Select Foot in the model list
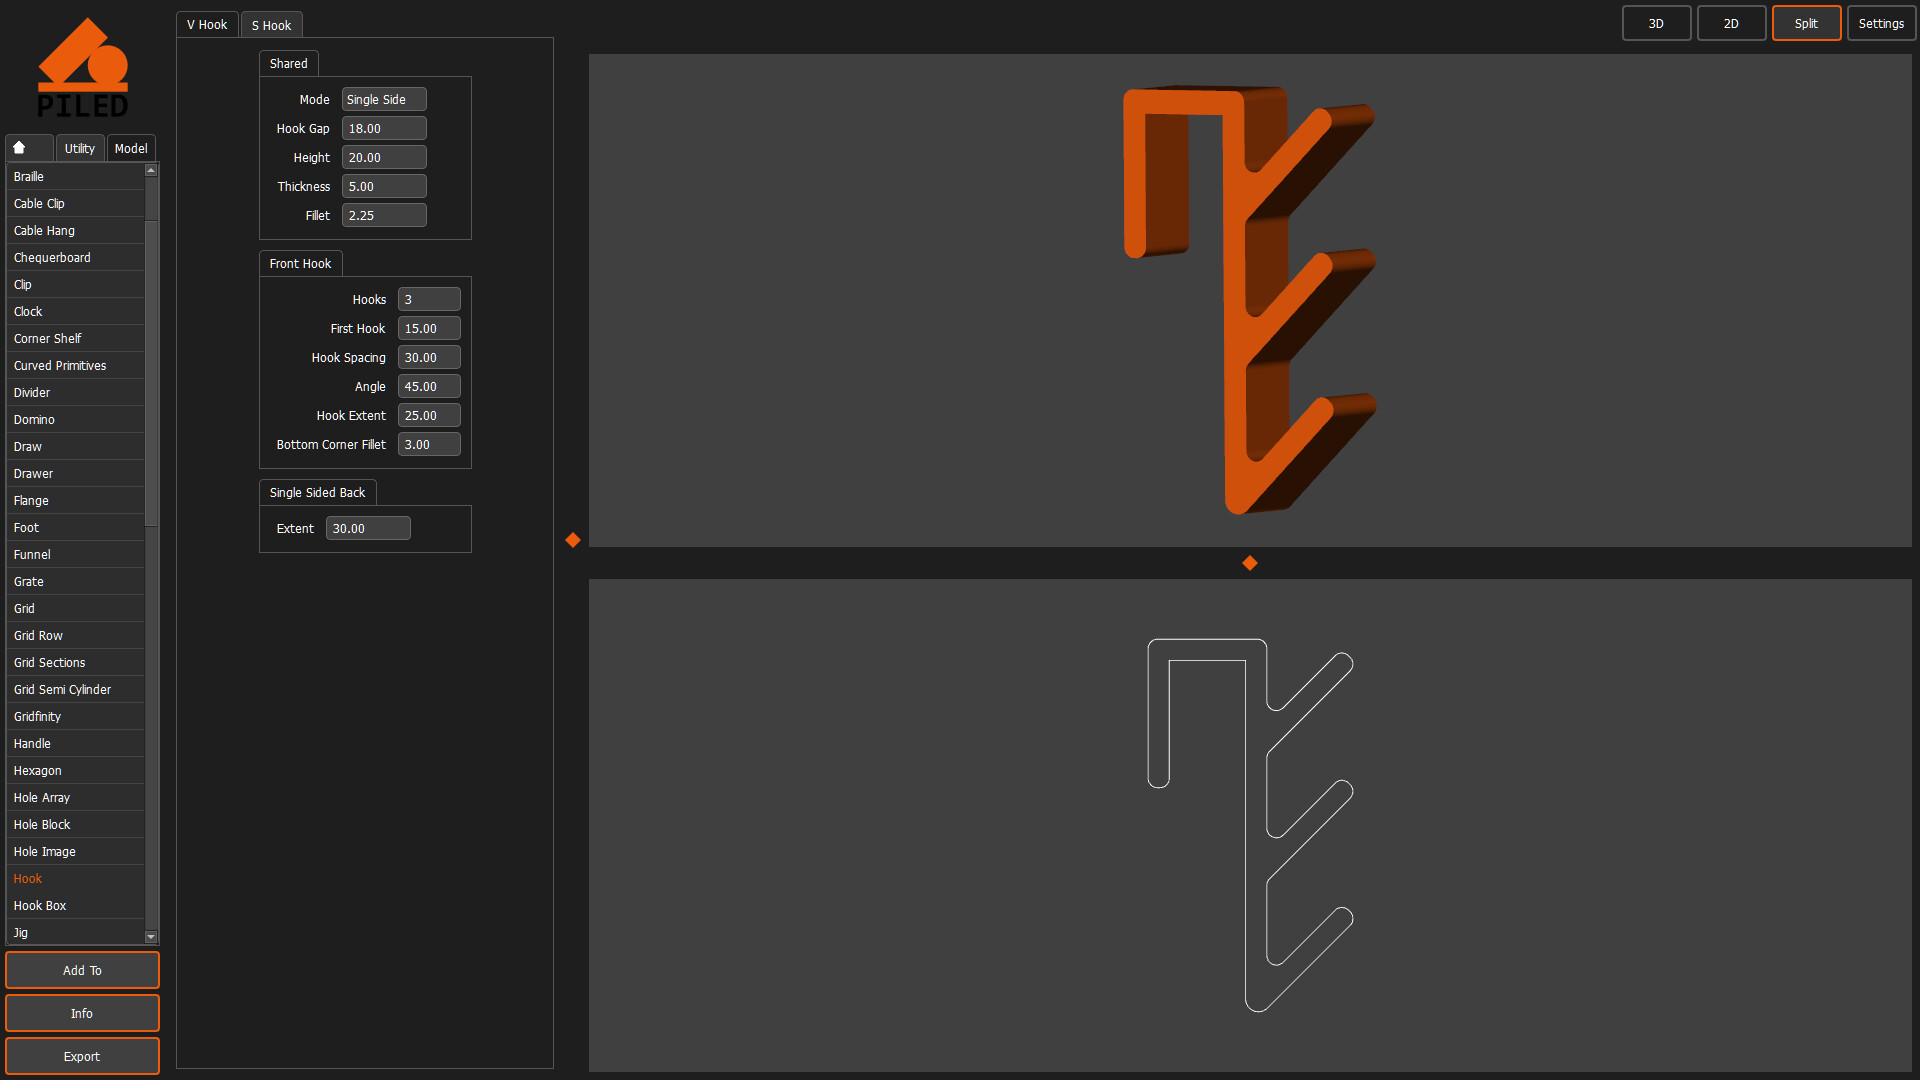1920x1080 pixels. pos(75,528)
